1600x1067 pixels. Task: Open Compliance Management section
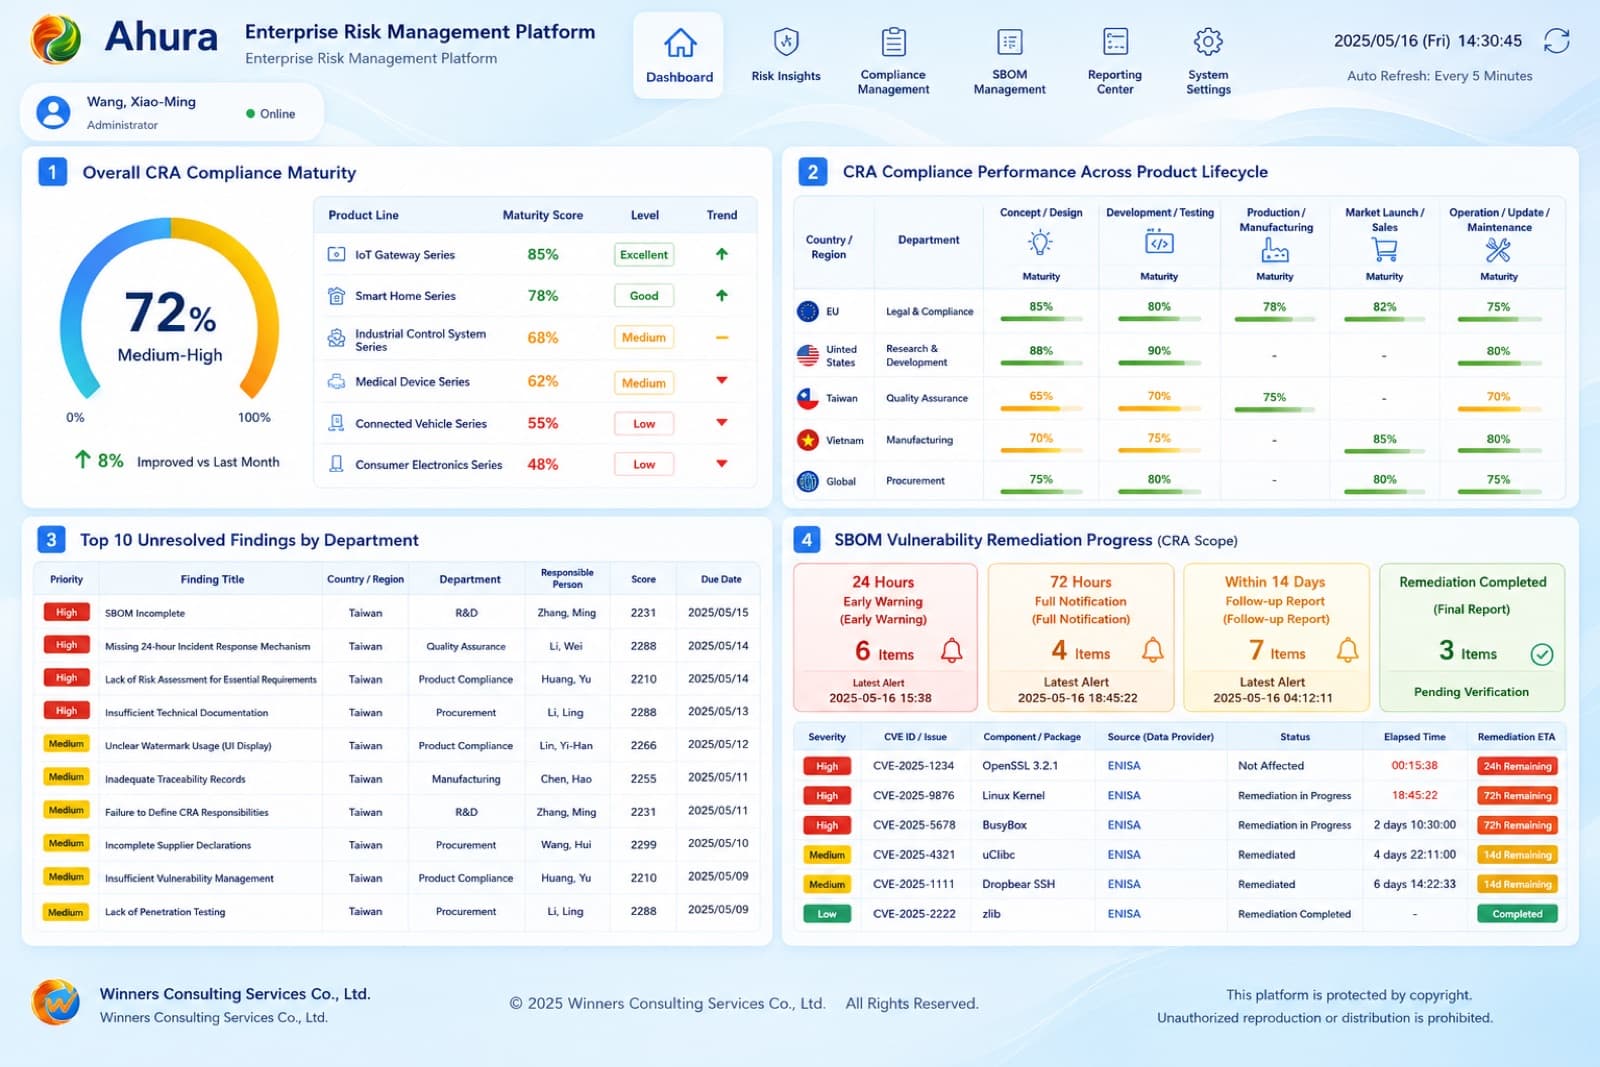pos(893,61)
